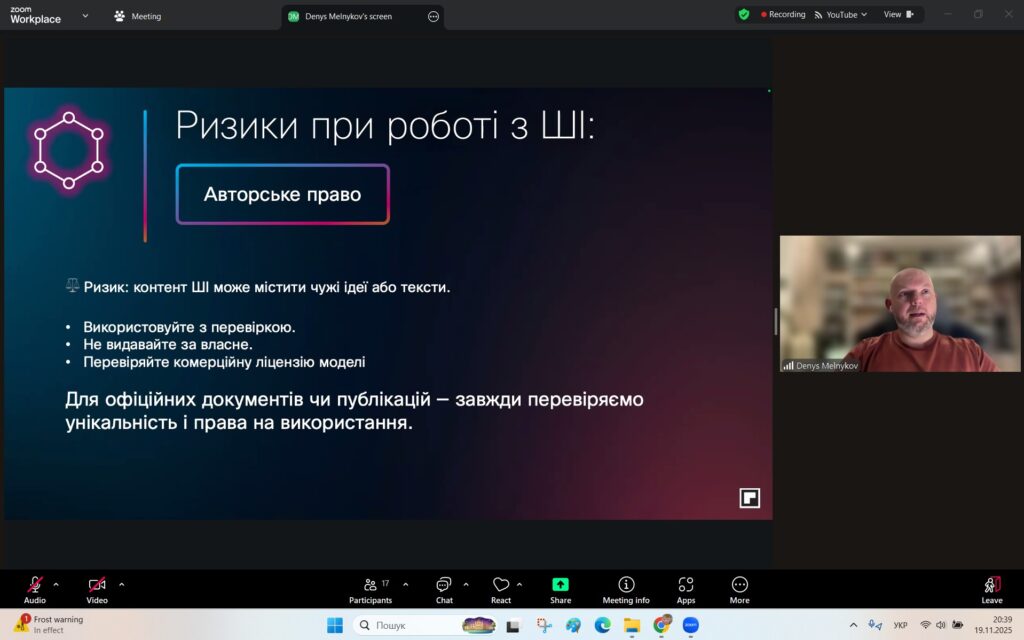This screenshot has height=640, width=1024.
Task: Switch to the Meeting tab
Action: coord(138,16)
